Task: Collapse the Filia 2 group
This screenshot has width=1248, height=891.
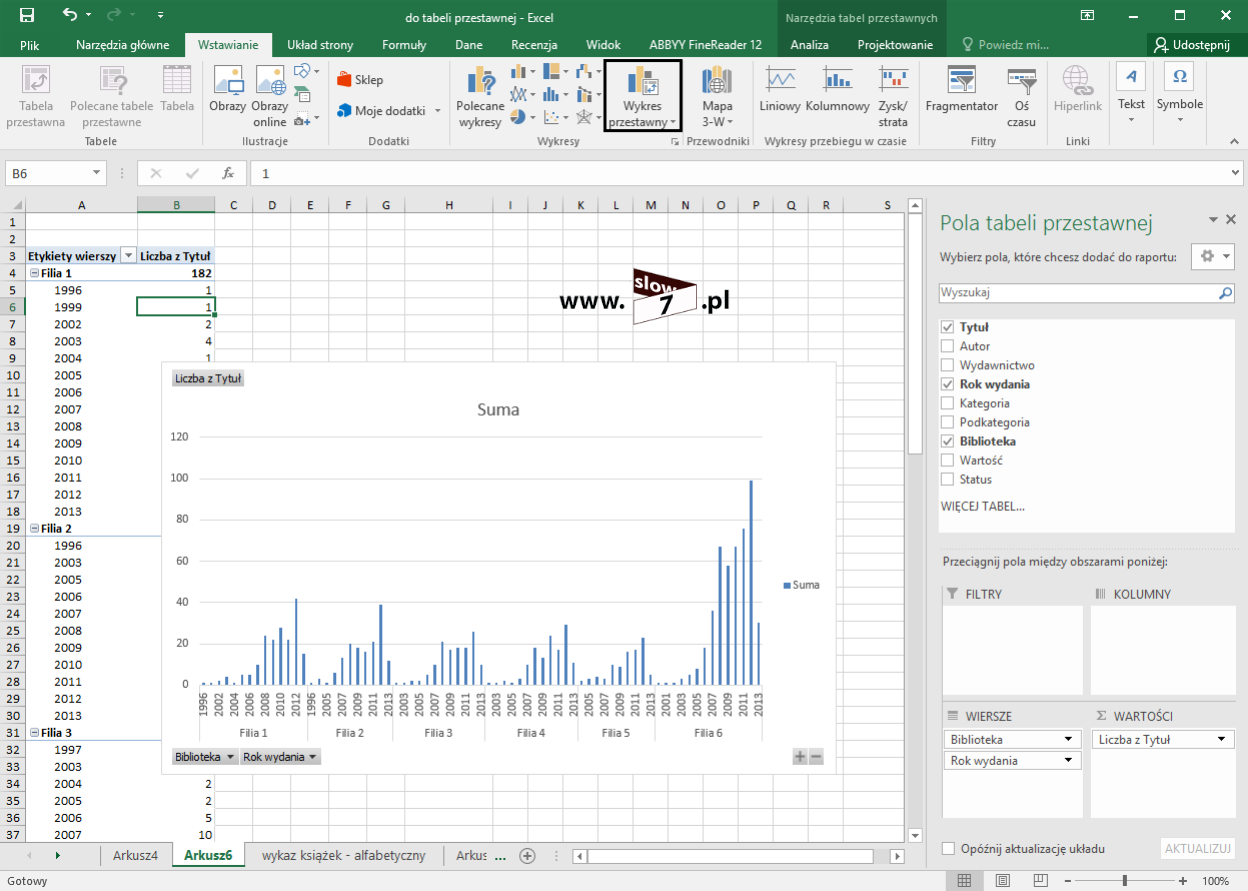Action: (x=34, y=528)
